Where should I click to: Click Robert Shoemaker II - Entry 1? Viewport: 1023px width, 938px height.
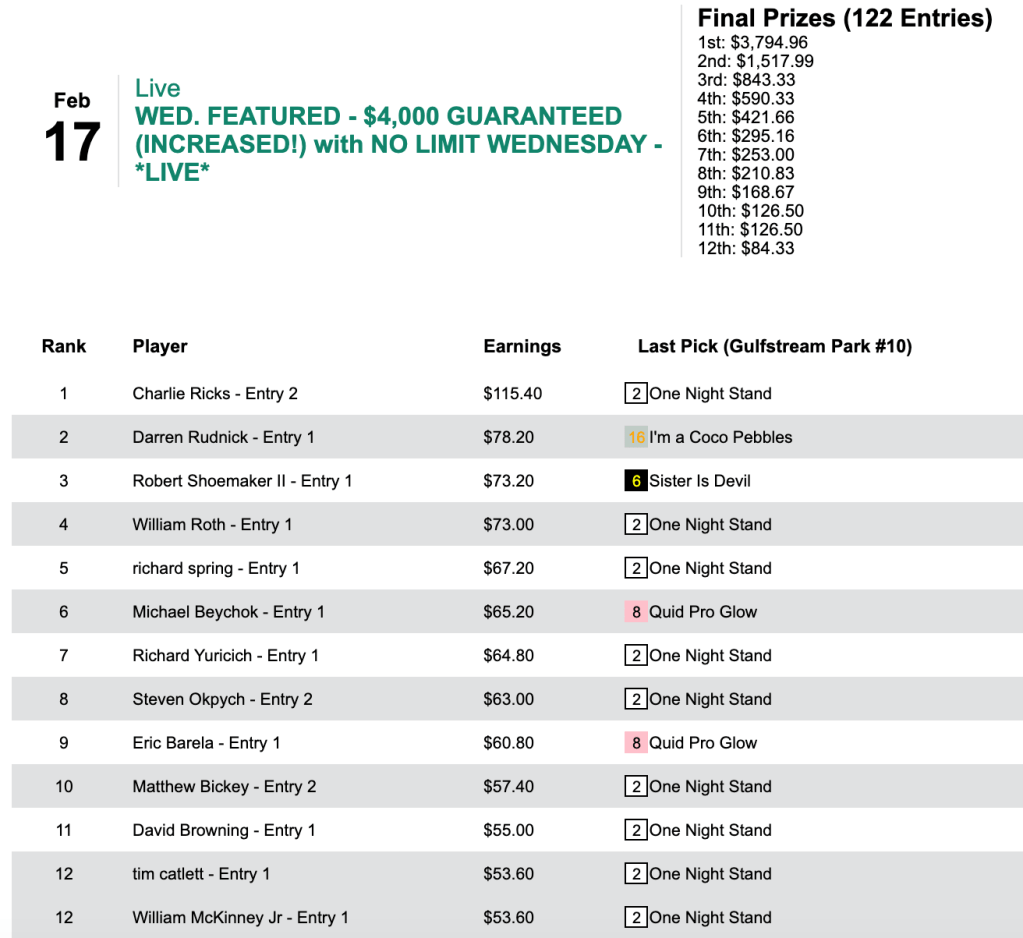coord(242,481)
